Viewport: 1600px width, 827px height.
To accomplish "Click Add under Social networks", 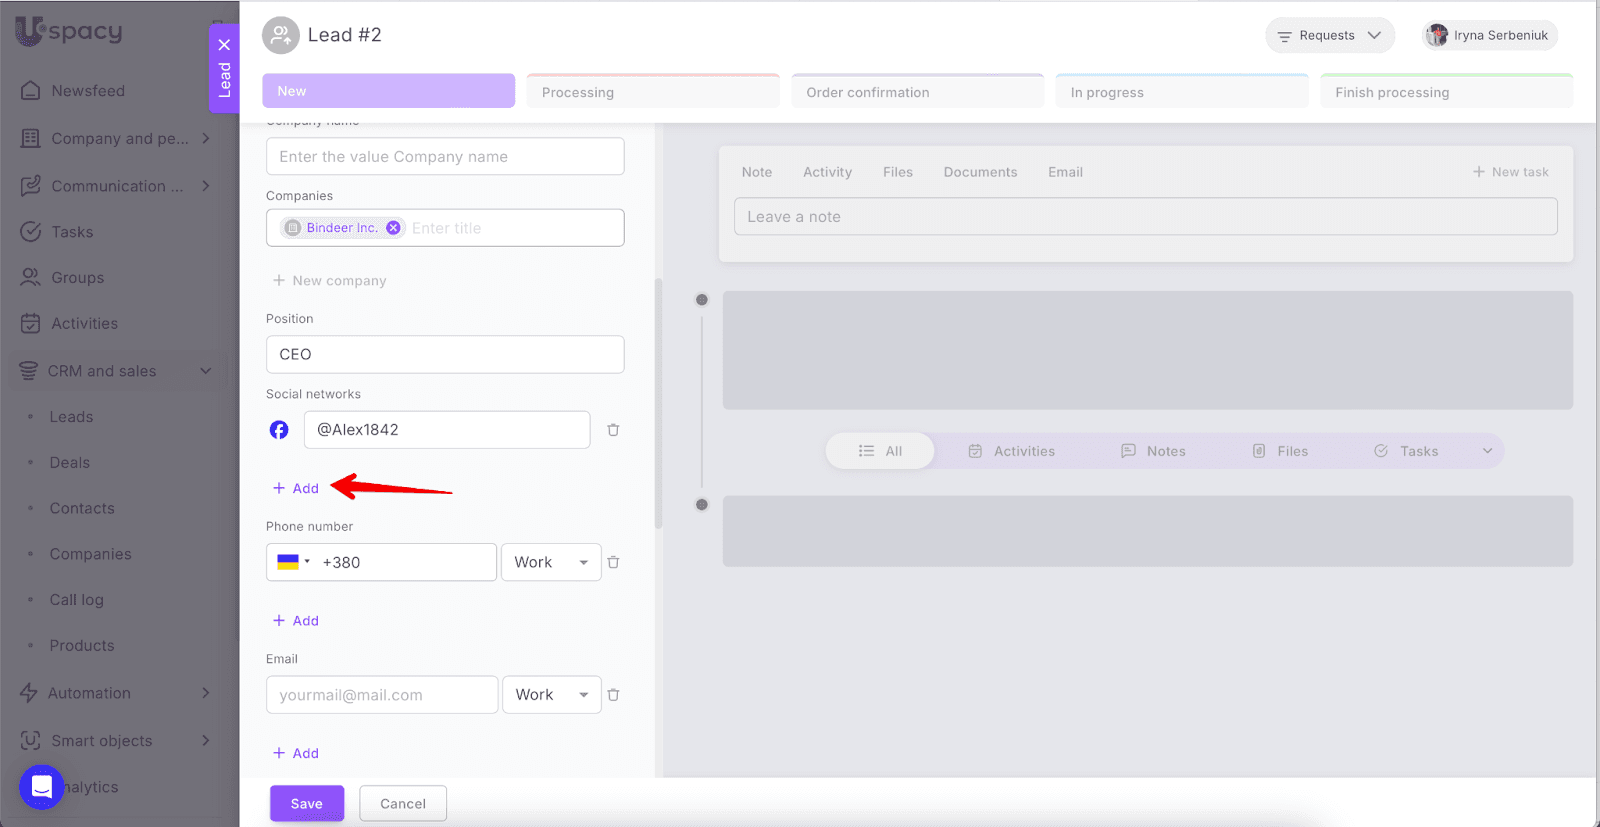I will (296, 488).
